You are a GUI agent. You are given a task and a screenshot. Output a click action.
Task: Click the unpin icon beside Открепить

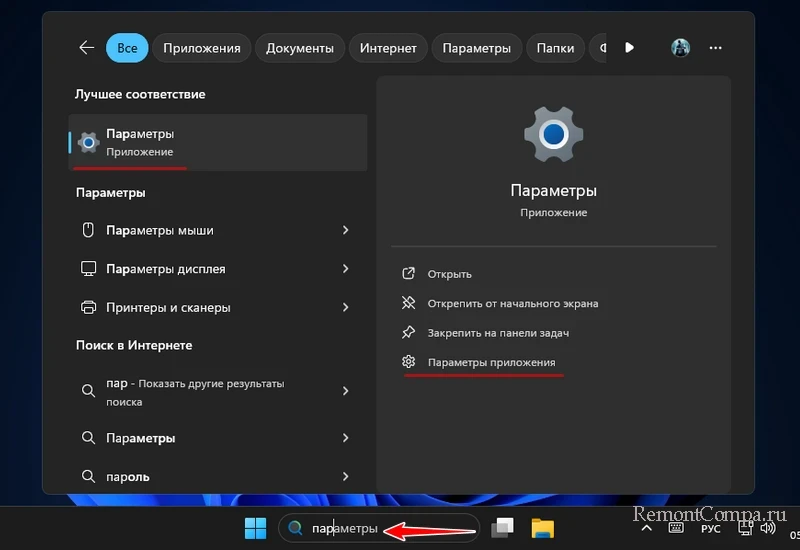click(408, 303)
